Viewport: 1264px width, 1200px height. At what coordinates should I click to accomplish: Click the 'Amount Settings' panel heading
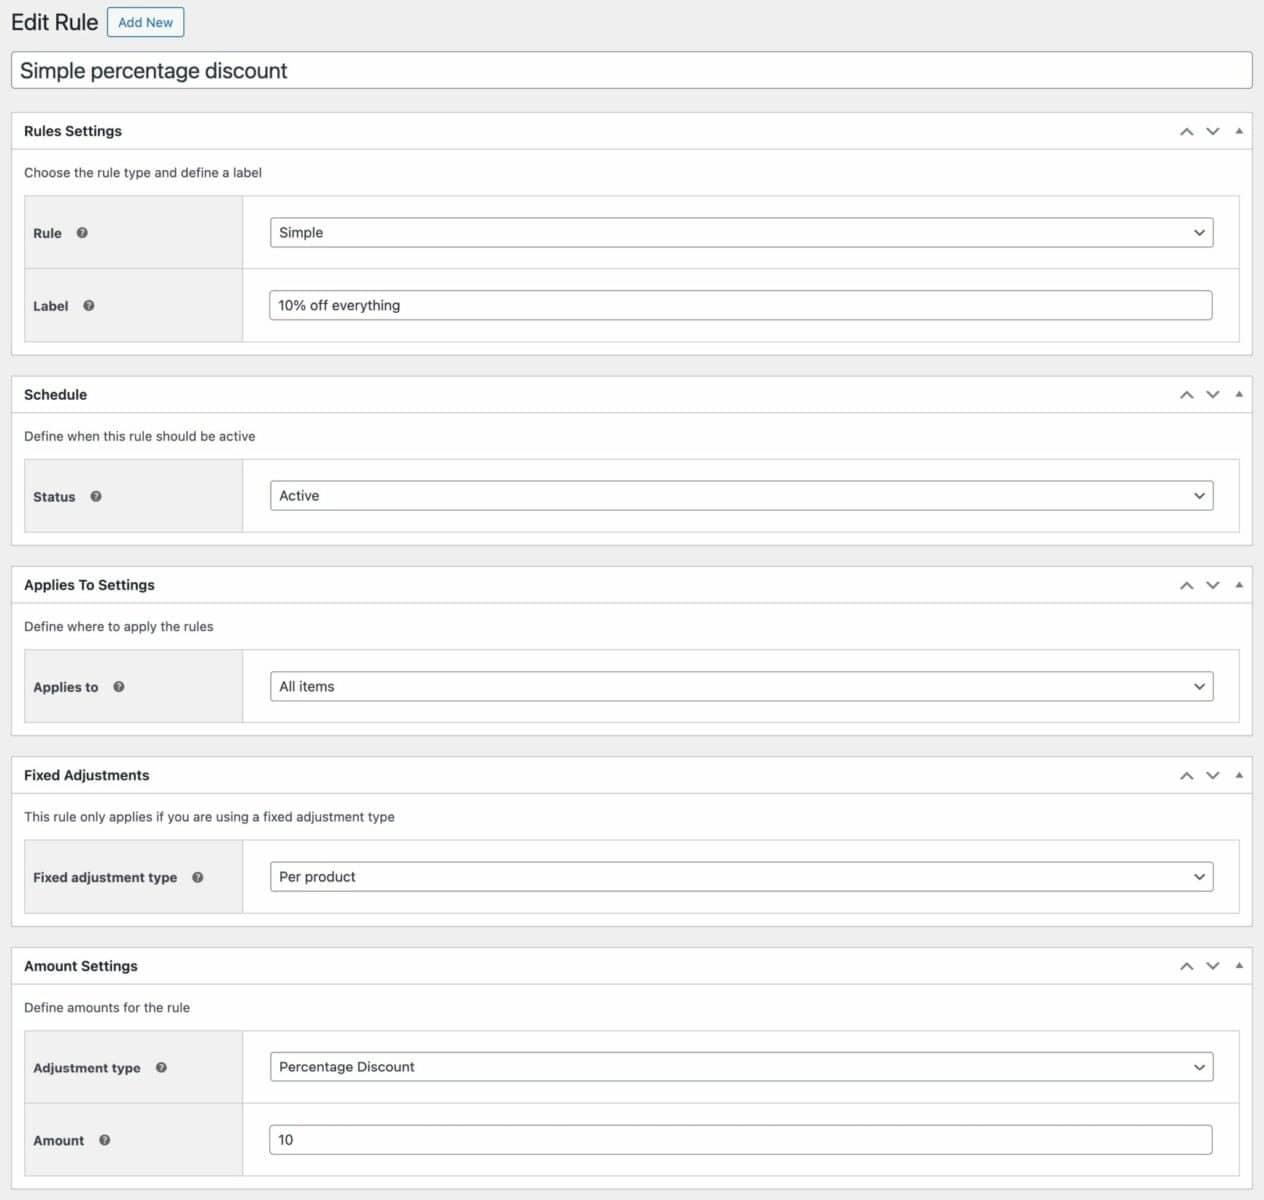81,966
